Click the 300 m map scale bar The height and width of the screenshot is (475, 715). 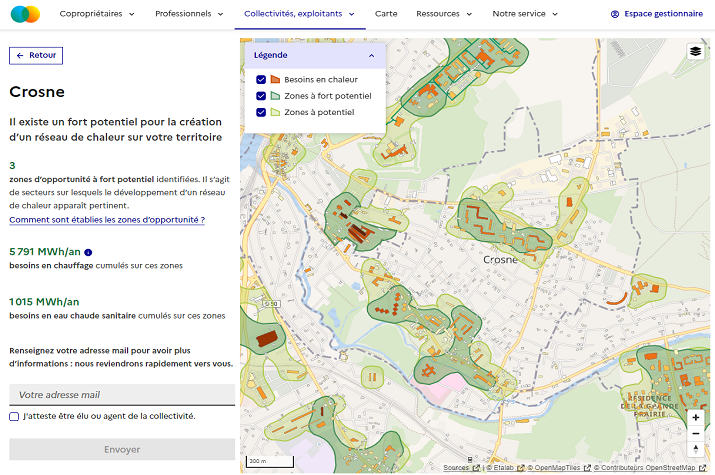pyautogui.click(x=270, y=461)
